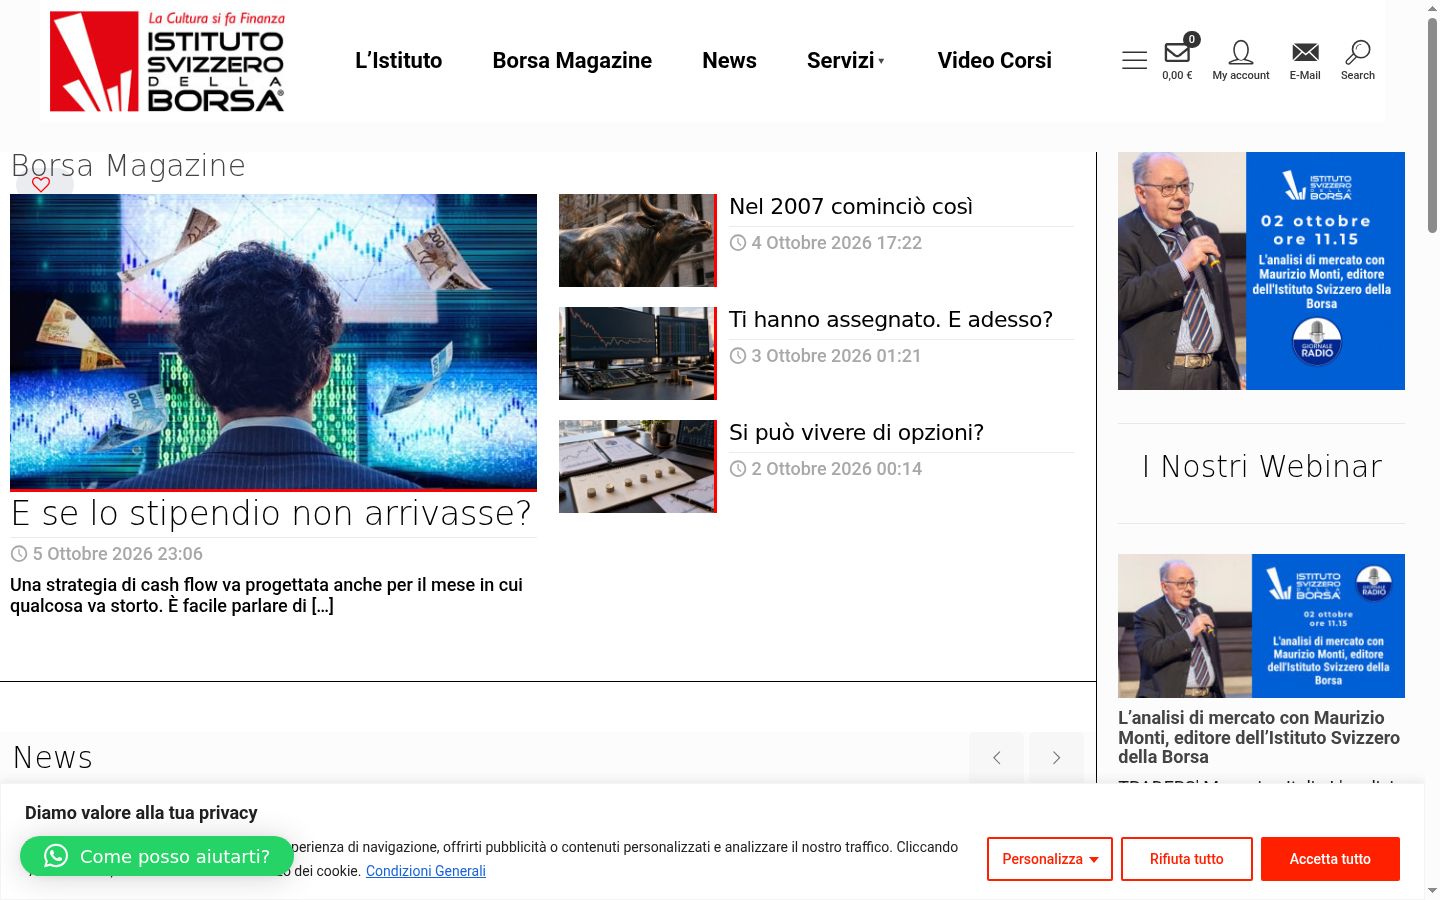Image resolution: width=1440 pixels, height=900 pixels.
Task: Click the excerpt 'Una strategia di cash flow'
Action: pos(267,595)
